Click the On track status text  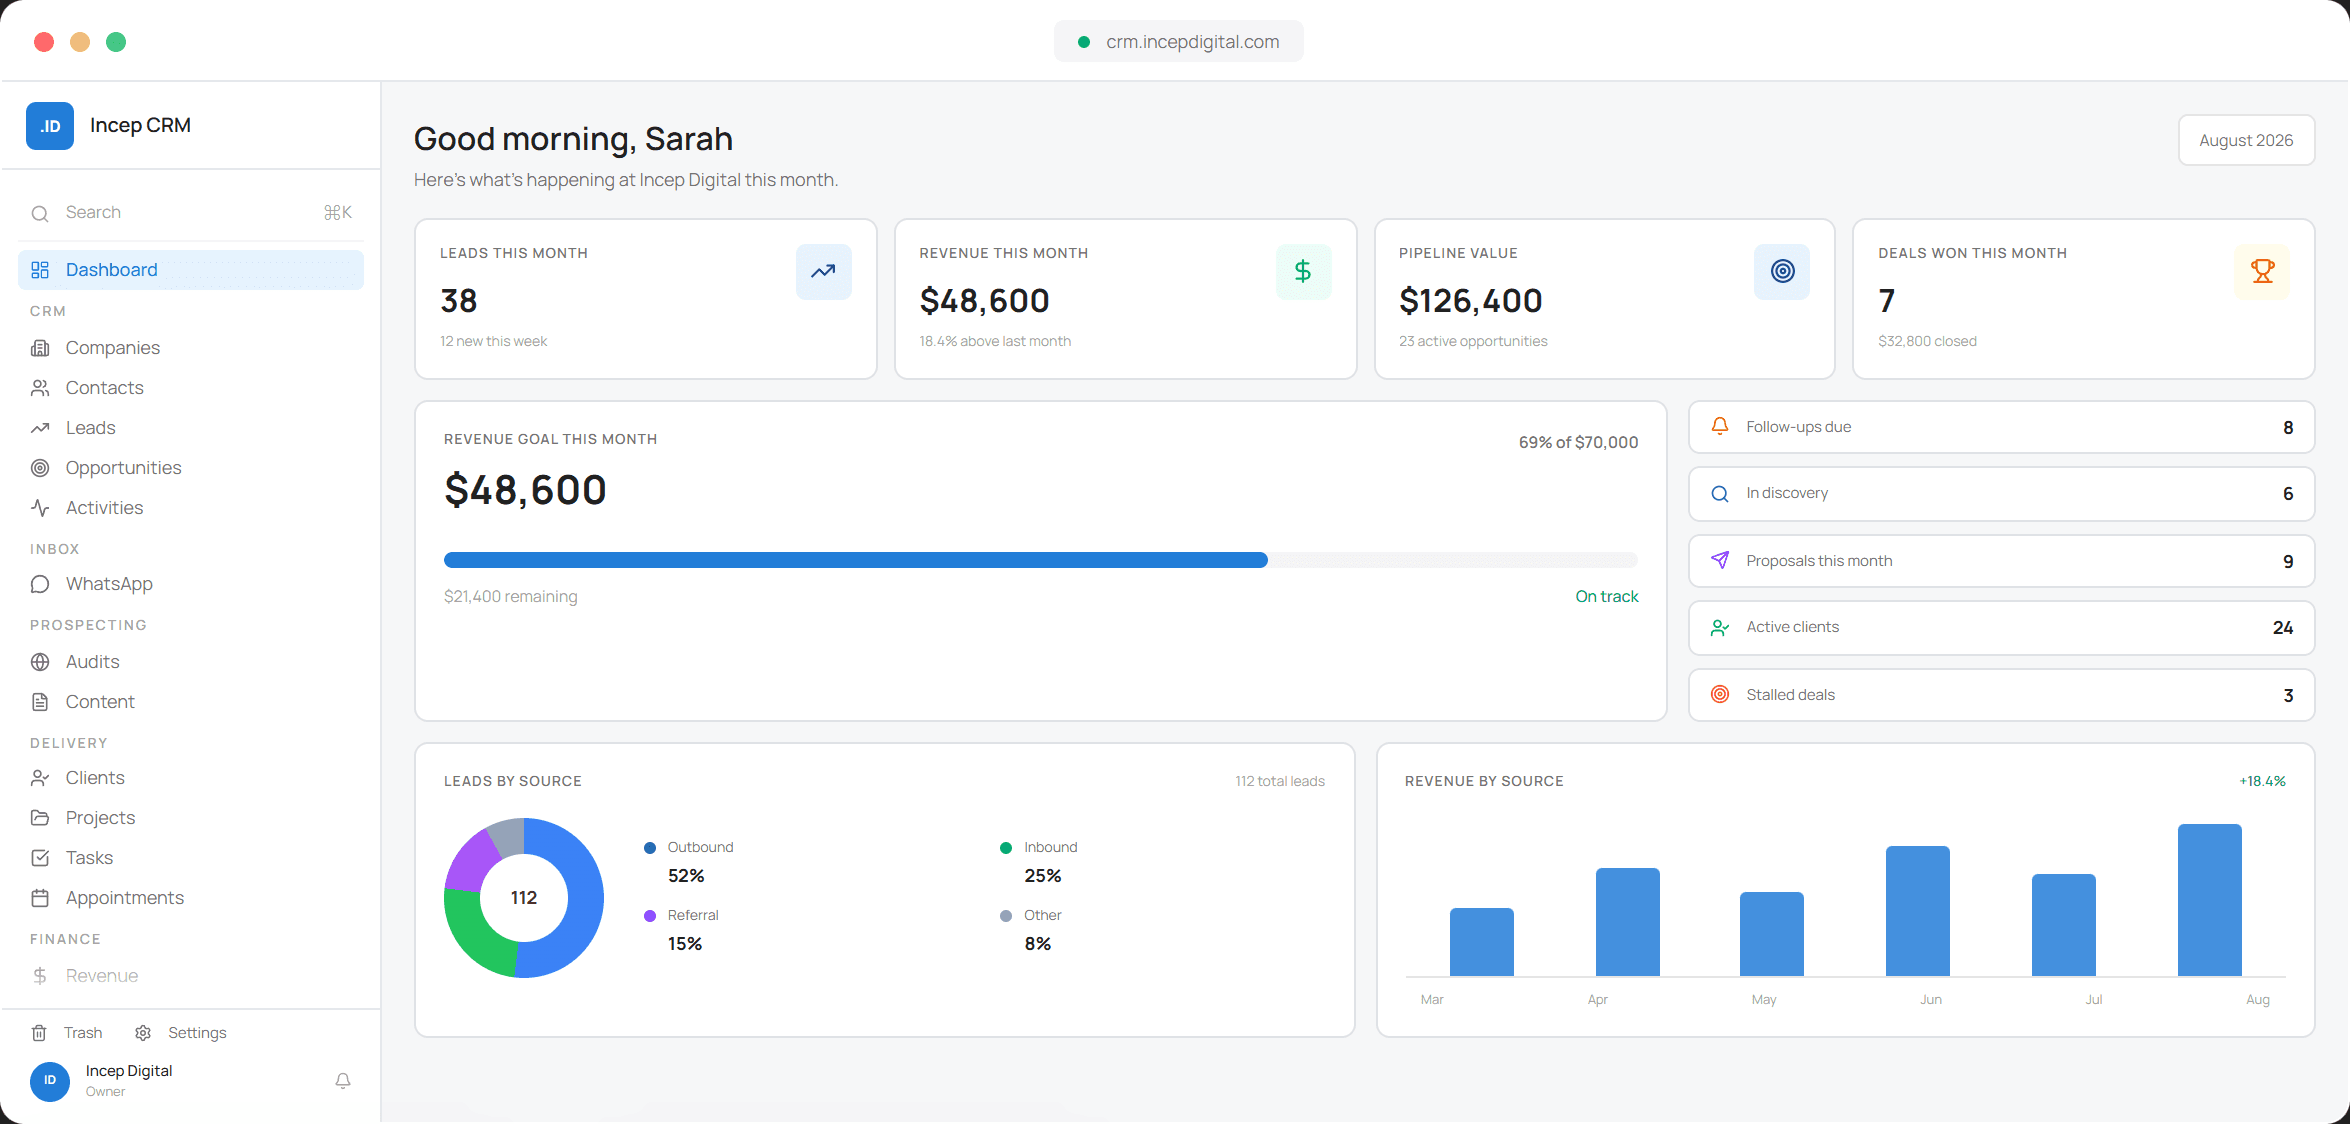click(x=1607, y=597)
